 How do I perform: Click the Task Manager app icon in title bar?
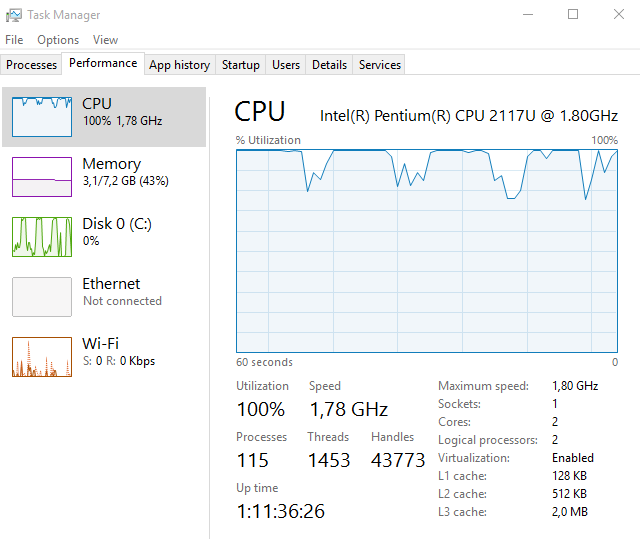click(14, 15)
